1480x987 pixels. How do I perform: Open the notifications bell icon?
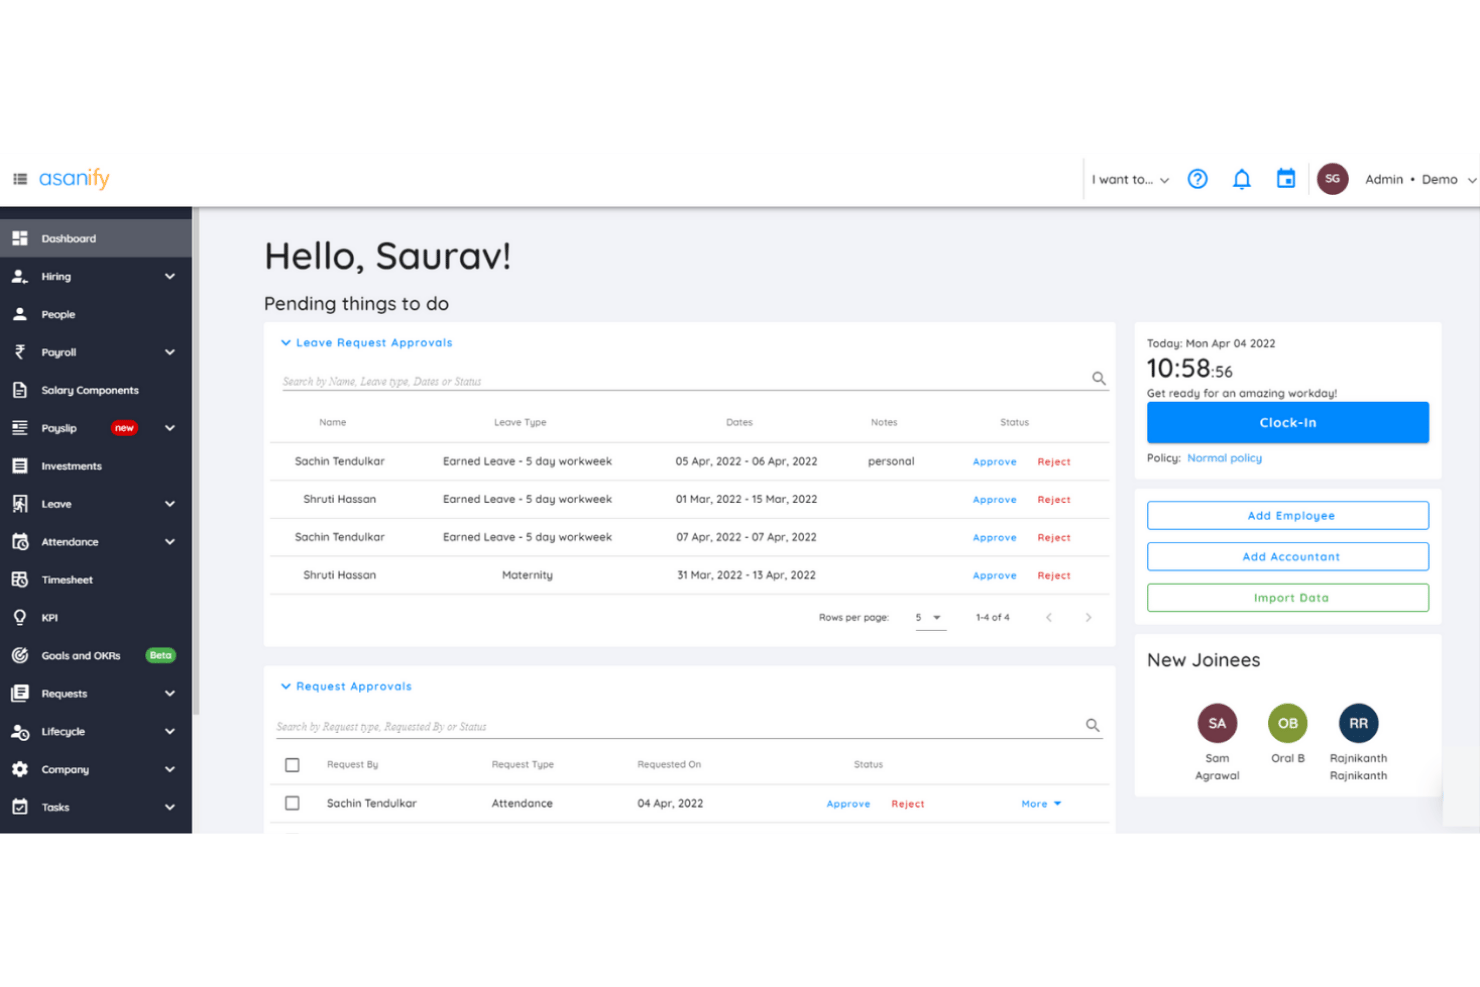[x=1241, y=179]
